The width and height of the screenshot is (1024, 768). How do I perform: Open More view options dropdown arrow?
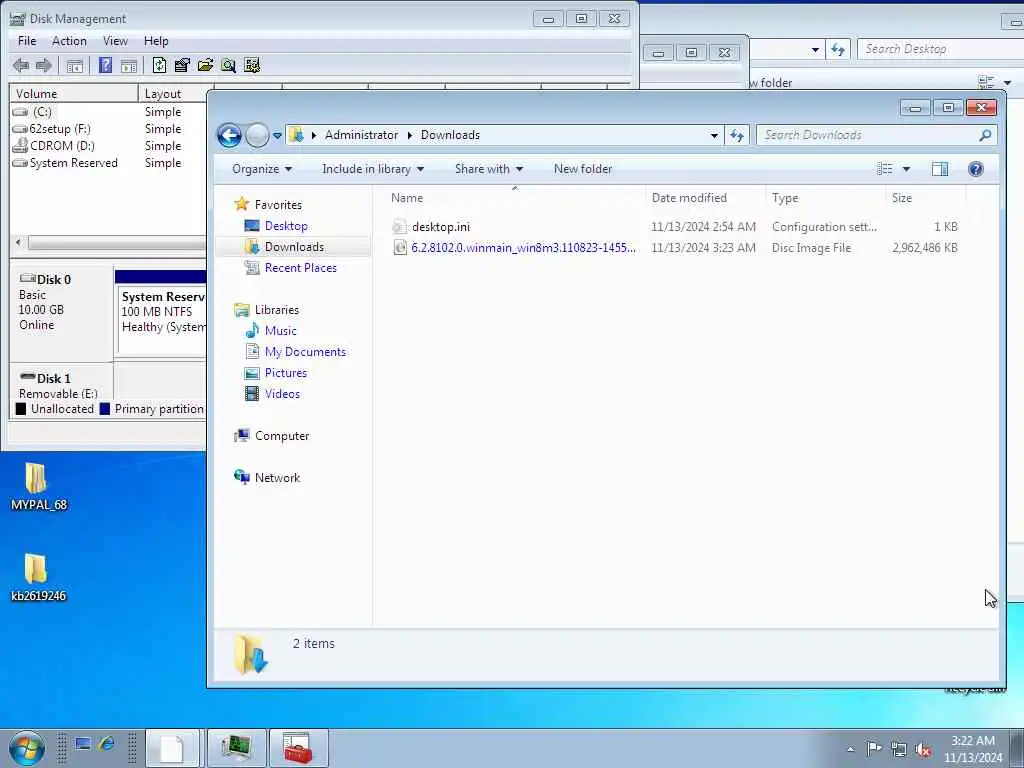coord(906,169)
